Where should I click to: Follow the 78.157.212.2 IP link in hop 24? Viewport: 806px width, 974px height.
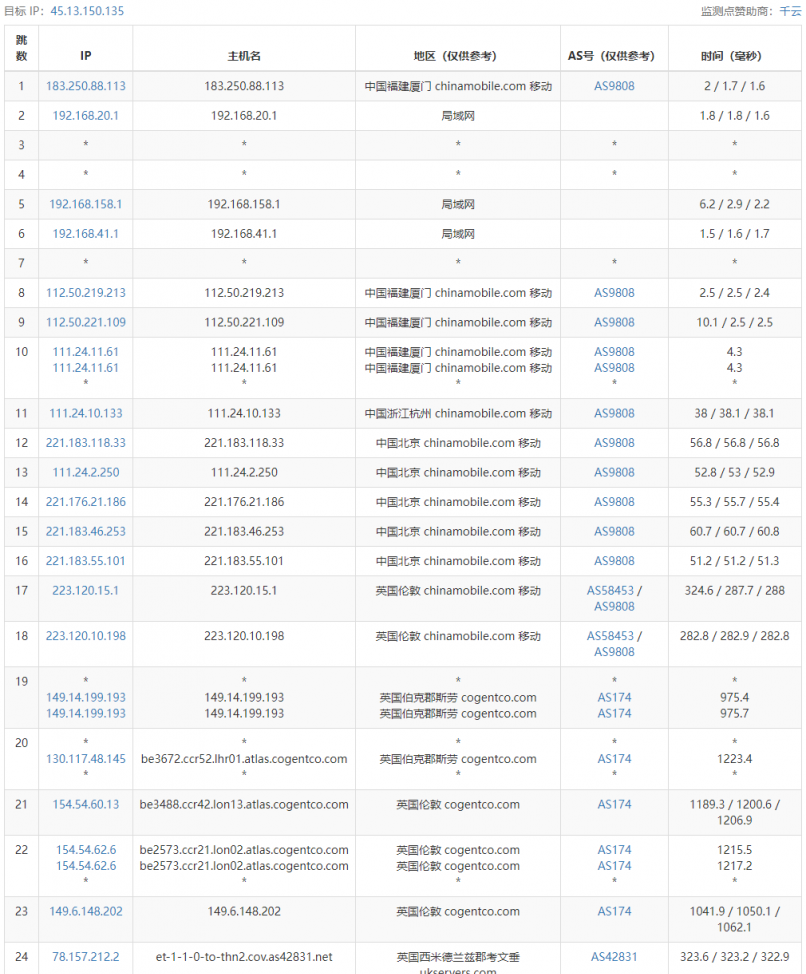click(x=86, y=957)
